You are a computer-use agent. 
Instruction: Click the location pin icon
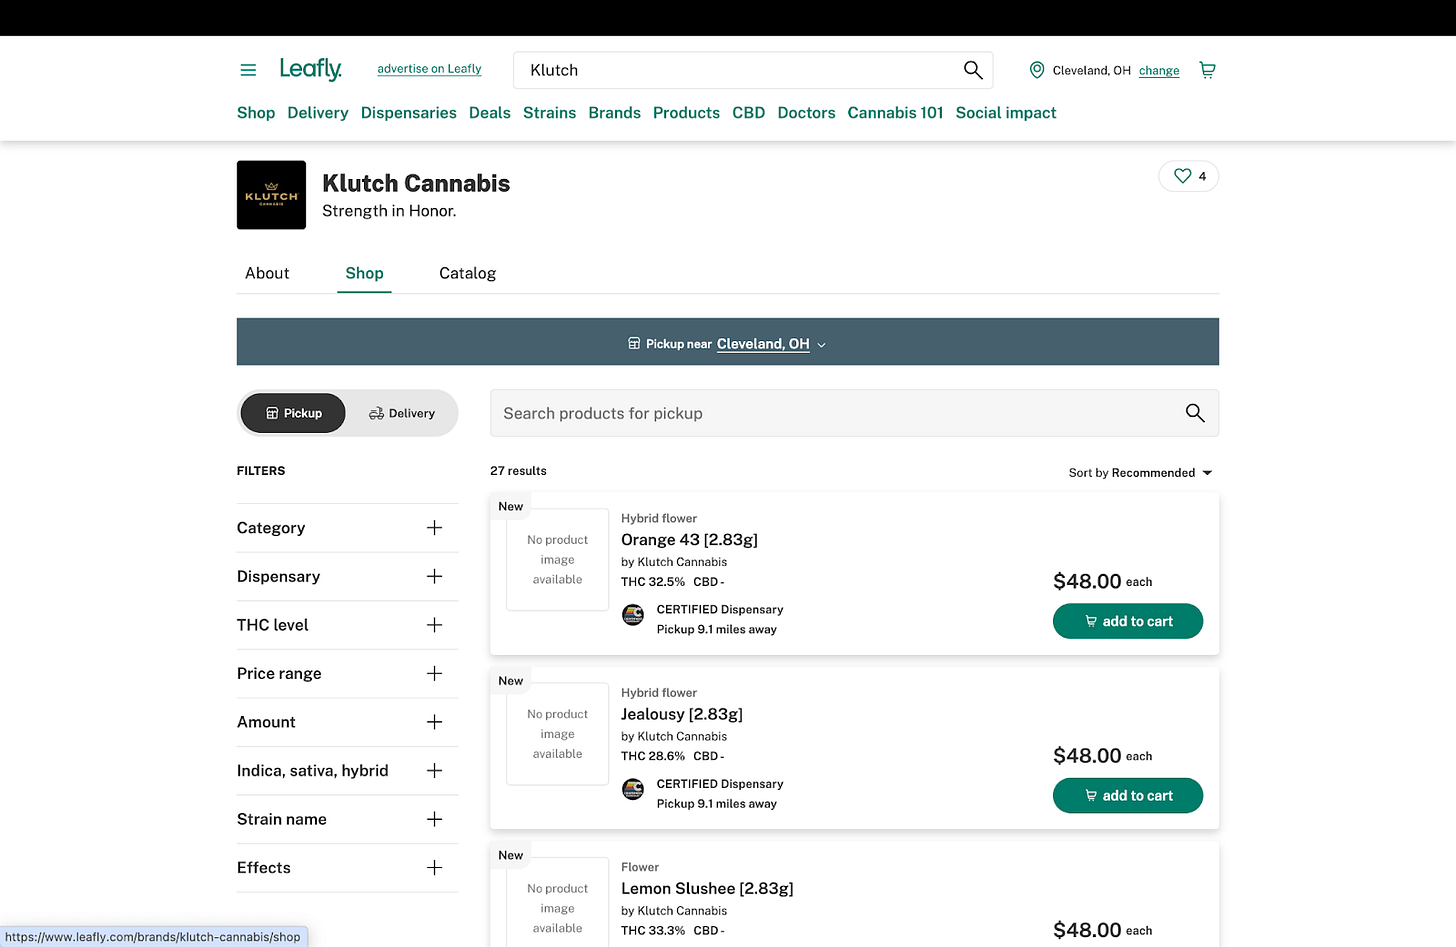click(x=1037, y=70)
